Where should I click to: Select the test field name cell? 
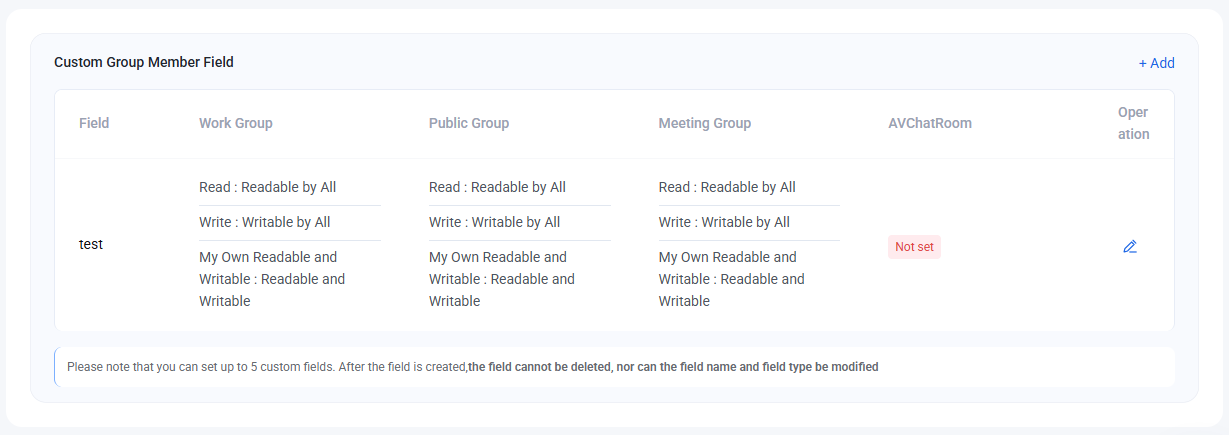point(91,244)
